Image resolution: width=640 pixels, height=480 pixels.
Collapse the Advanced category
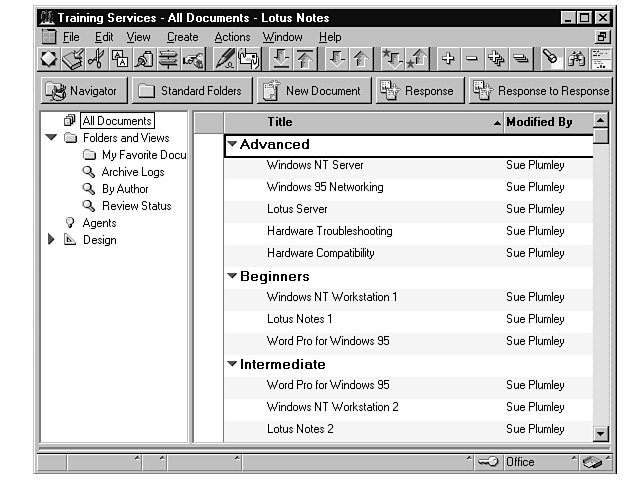point(232,144)
